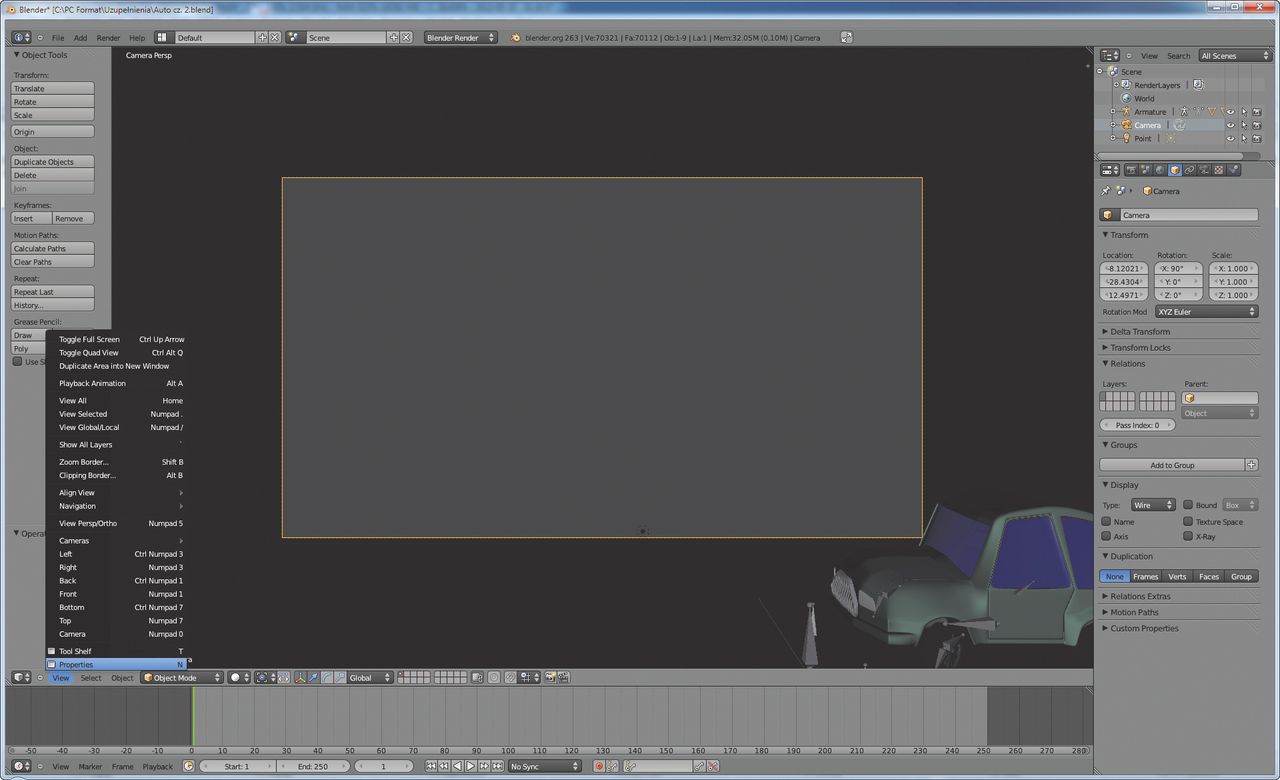Click the Camera object icon in outliner
Image resolution: width=1280 pixels, height=780 pixels.
coord(1126,125)
